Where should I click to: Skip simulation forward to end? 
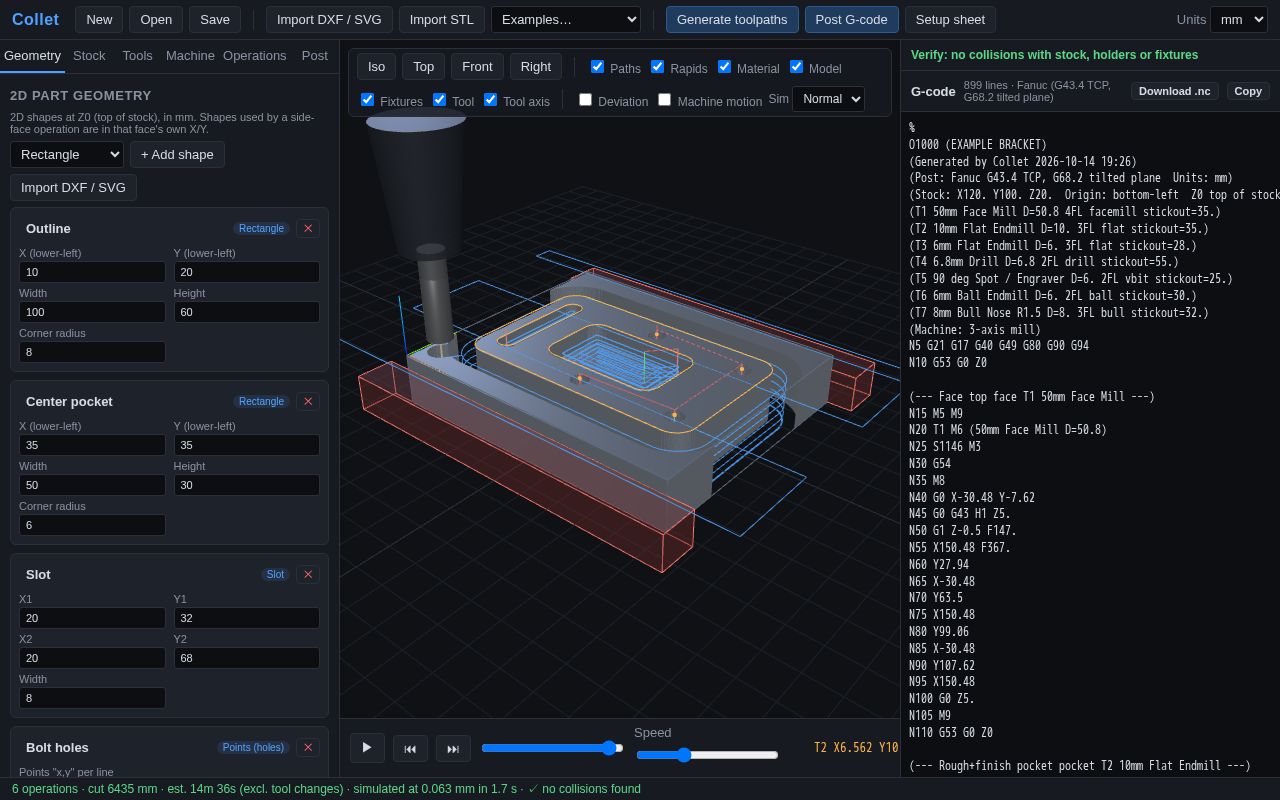pyautogui.click(x=453, y=749)
